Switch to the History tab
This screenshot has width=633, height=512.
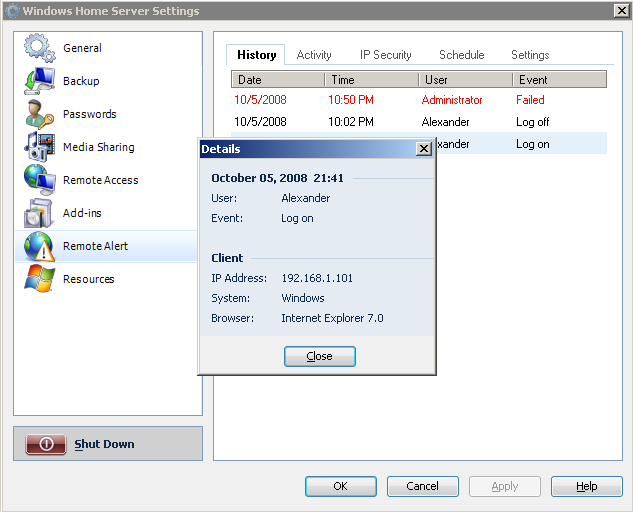click(256, 55)
